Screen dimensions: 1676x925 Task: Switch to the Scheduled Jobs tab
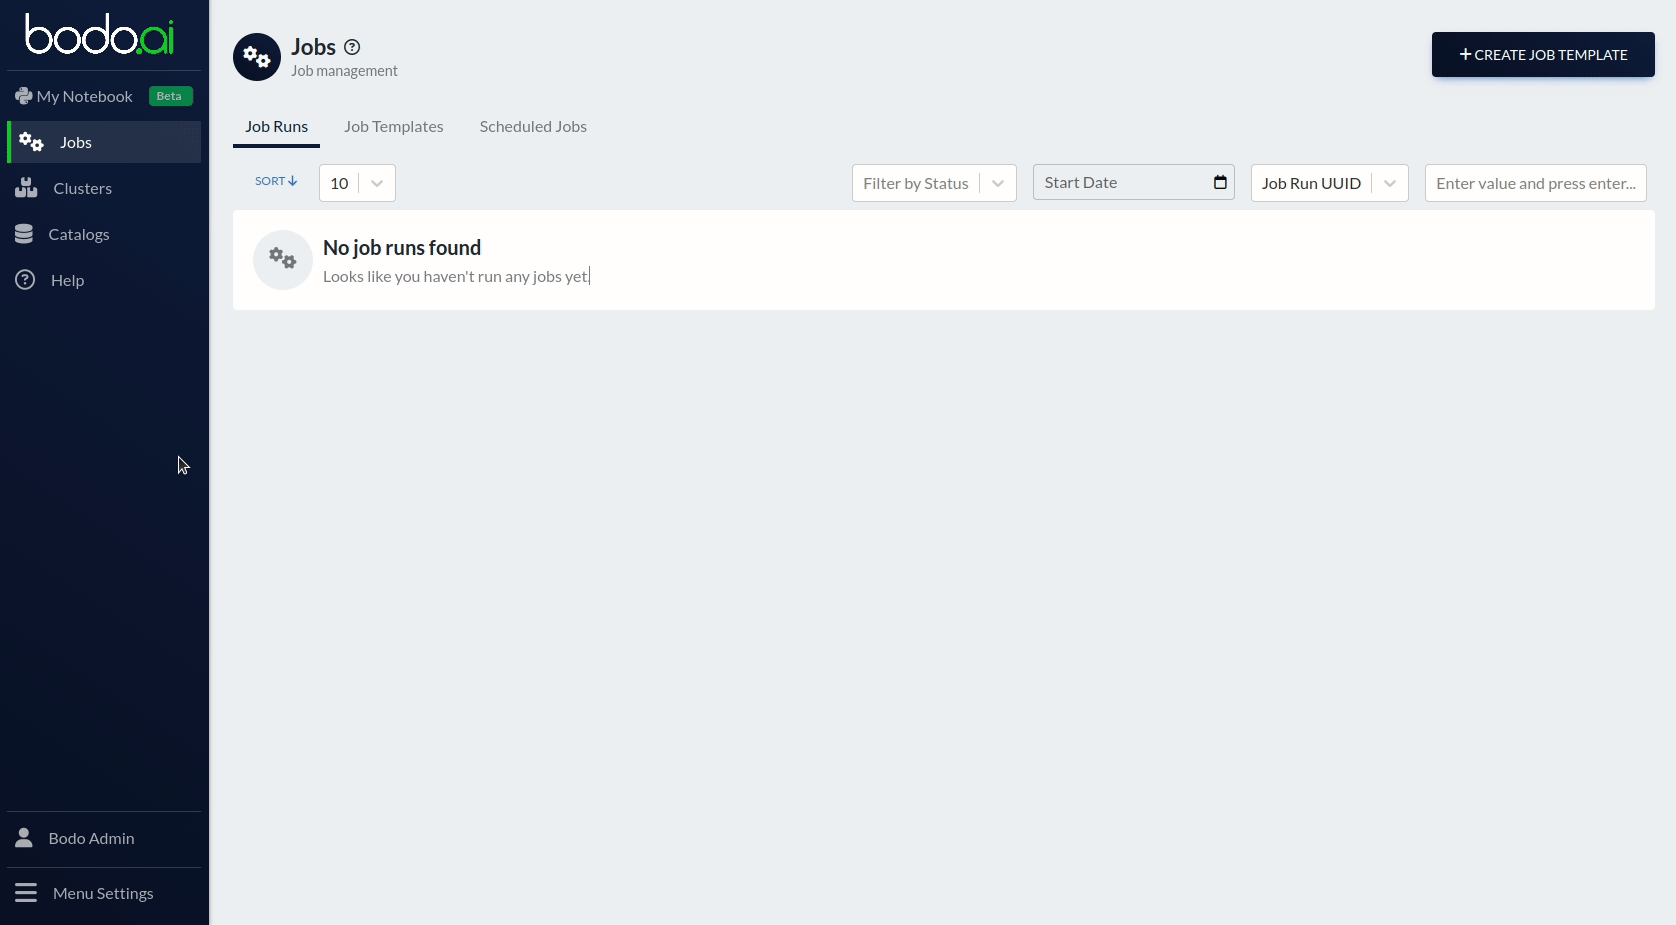[533, 127]
